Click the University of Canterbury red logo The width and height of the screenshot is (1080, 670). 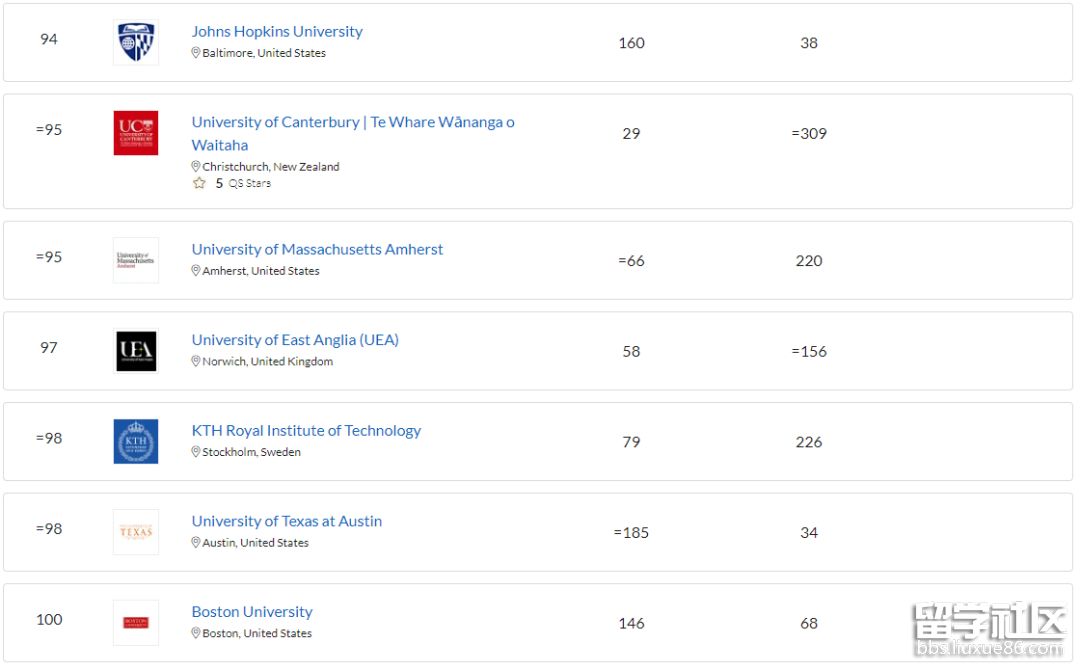(x=136, y=133)
